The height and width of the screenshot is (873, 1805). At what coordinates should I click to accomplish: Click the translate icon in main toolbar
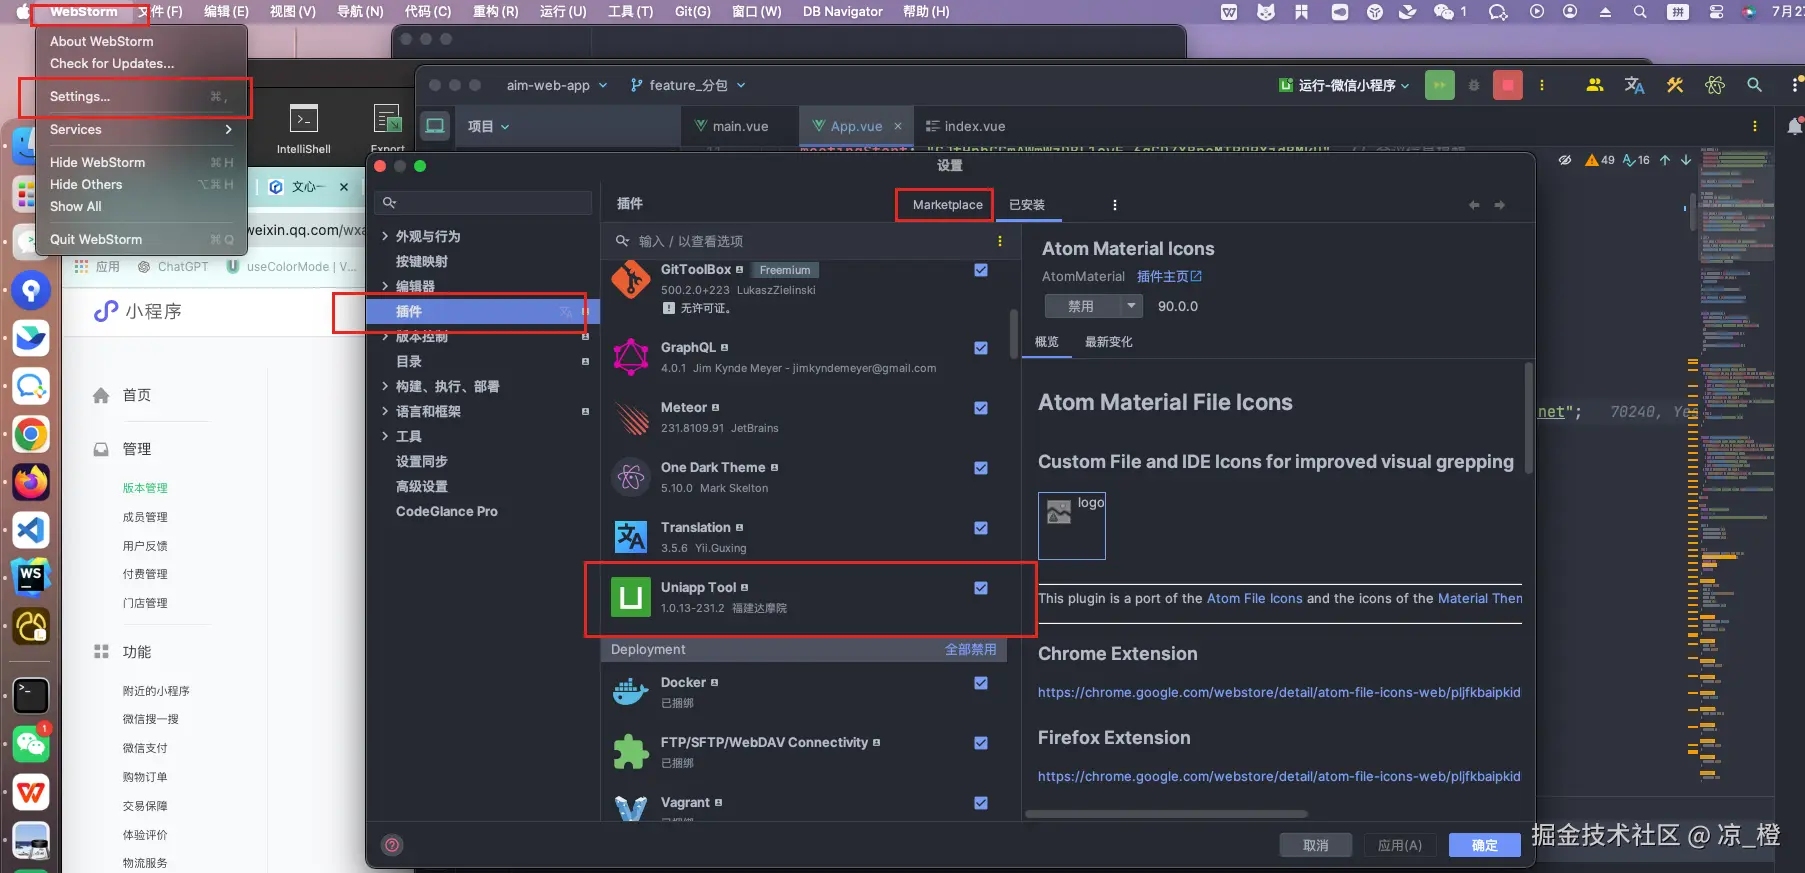pos(1635,85)
